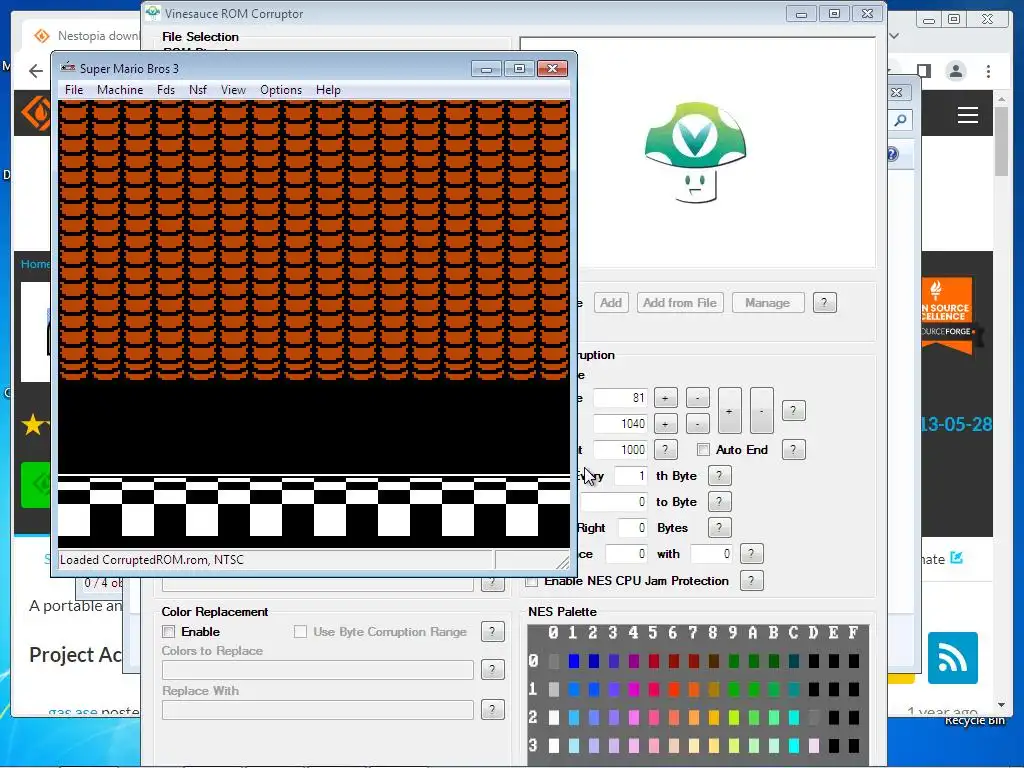The width and height of the screenshot is (1024, 768).
Task: Click the help button beside the with field
Action: click(x=751, y=554)
